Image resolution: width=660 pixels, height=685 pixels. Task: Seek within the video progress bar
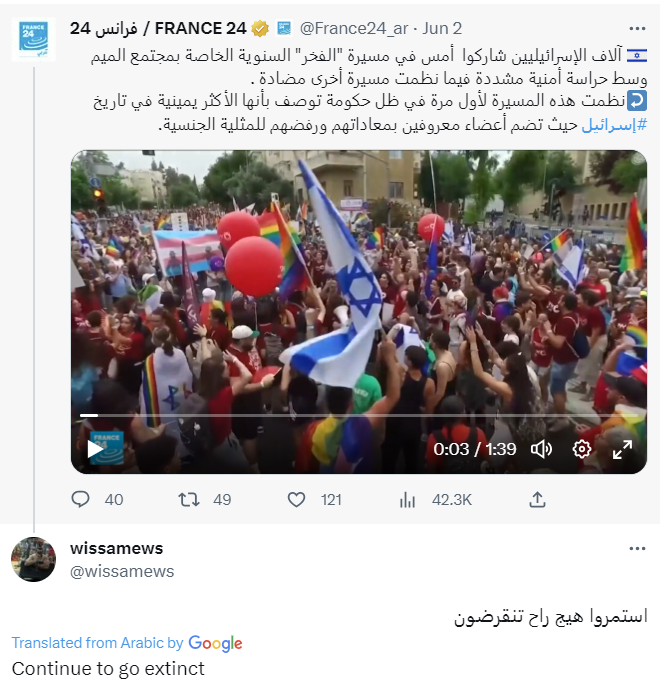[x=358, y=415]
